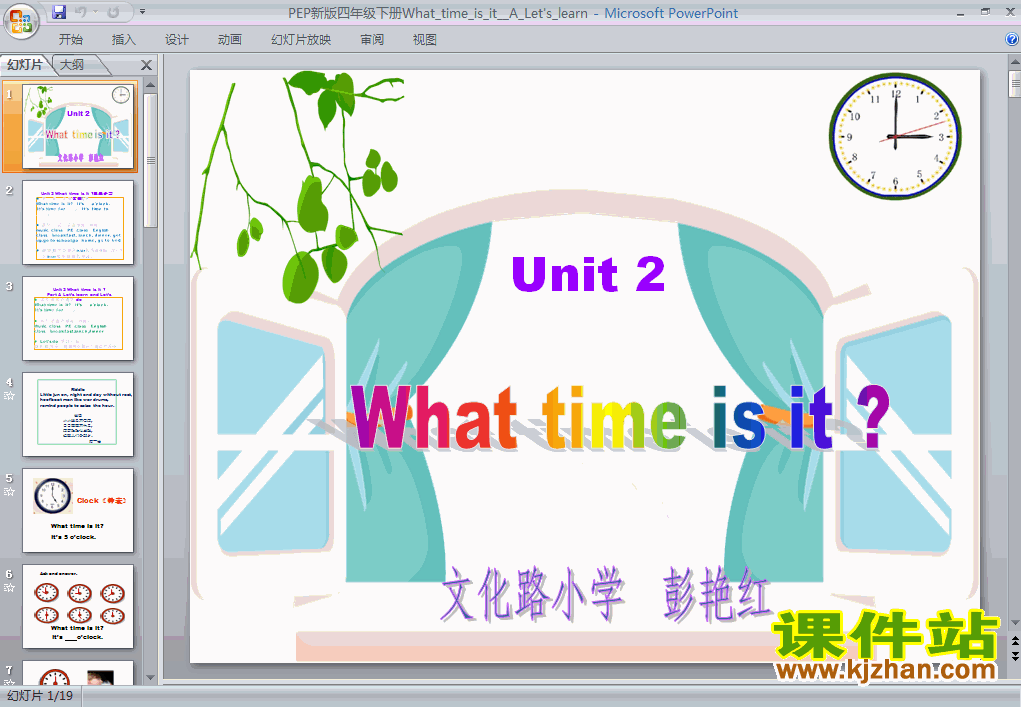
Task: Select slide 5 Clock thumbnail
Action: click(x=78, y=510)
